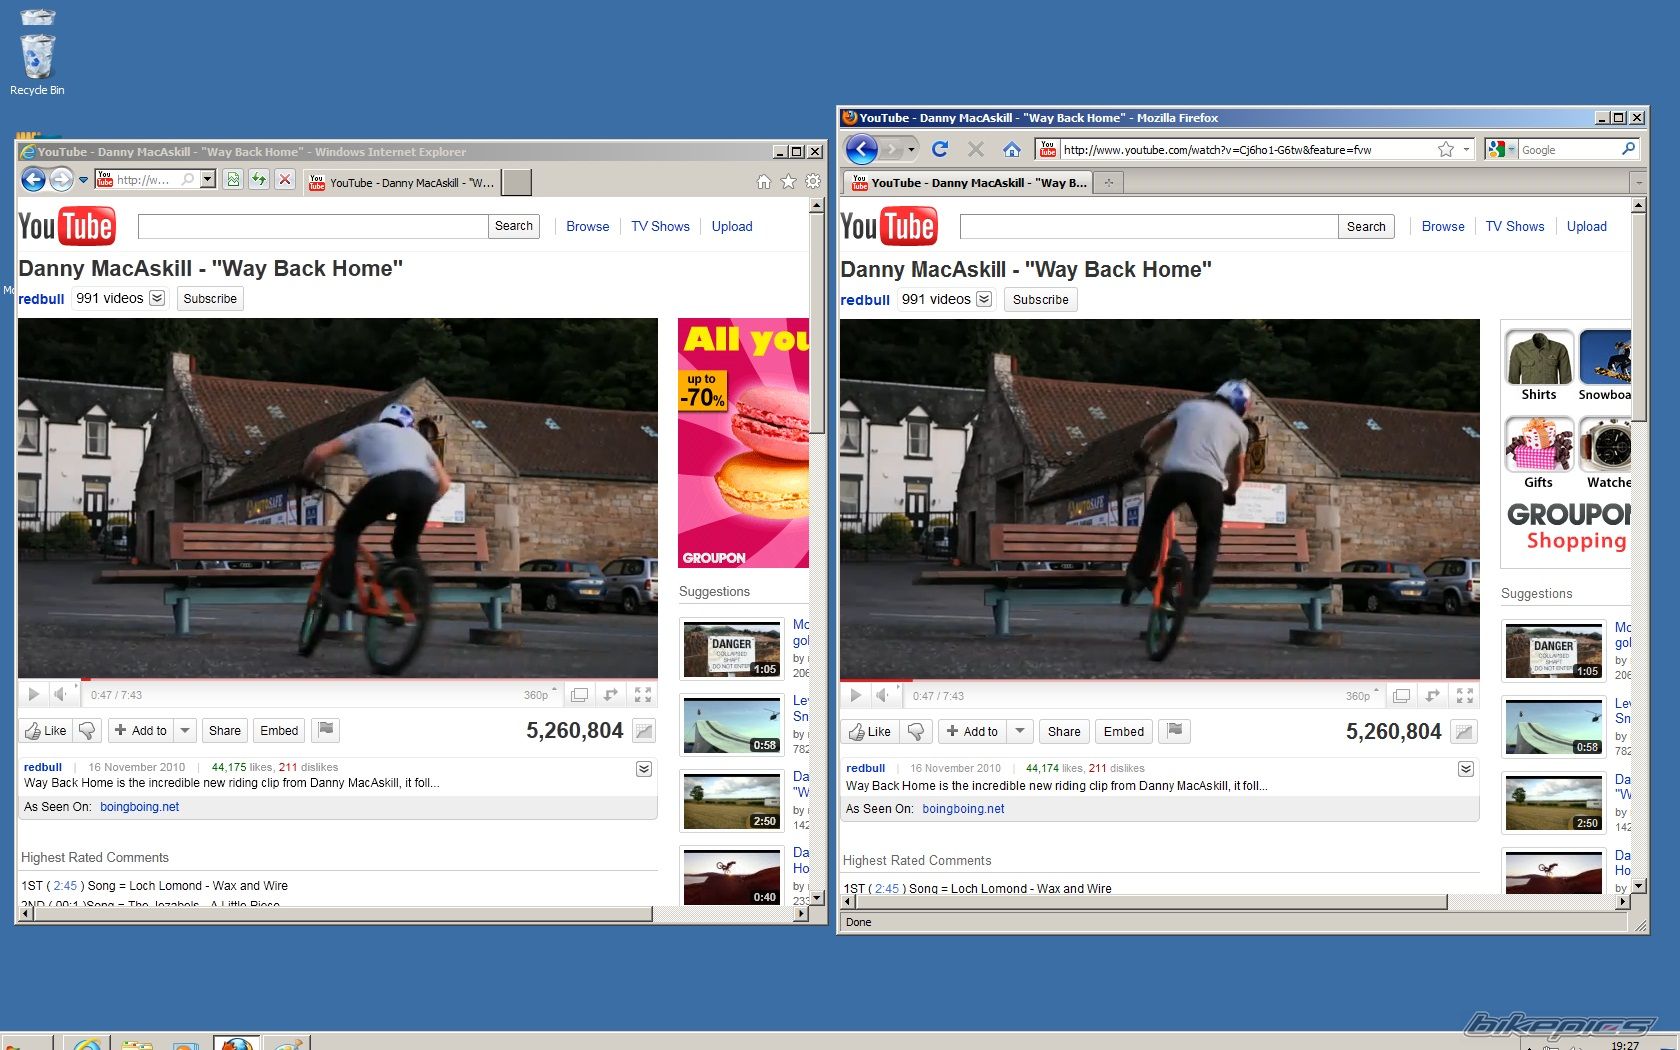Image resolution: width=1680 pixels, height=1050 pixels.
Task: Toggle the thumbs-down dislike button in Internet Explorer
Action: 87,731
